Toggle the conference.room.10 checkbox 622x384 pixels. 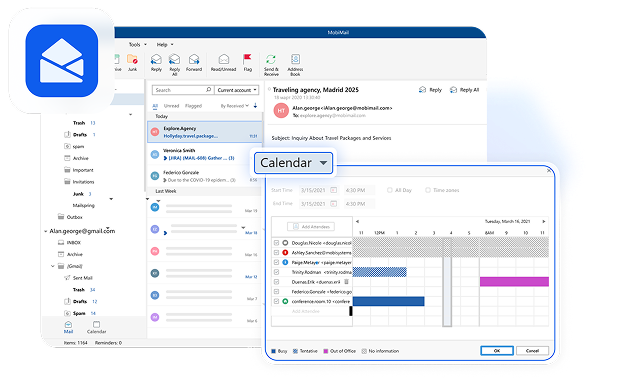(276, 301)
